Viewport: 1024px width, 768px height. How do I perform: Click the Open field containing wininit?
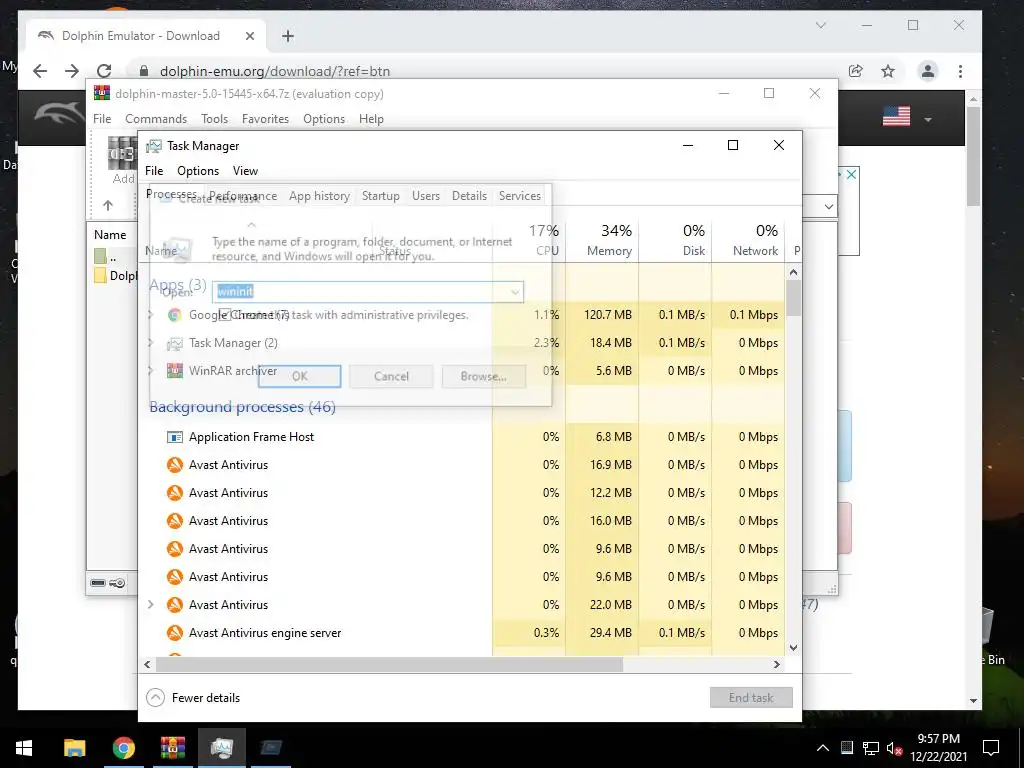pos(368,292)
